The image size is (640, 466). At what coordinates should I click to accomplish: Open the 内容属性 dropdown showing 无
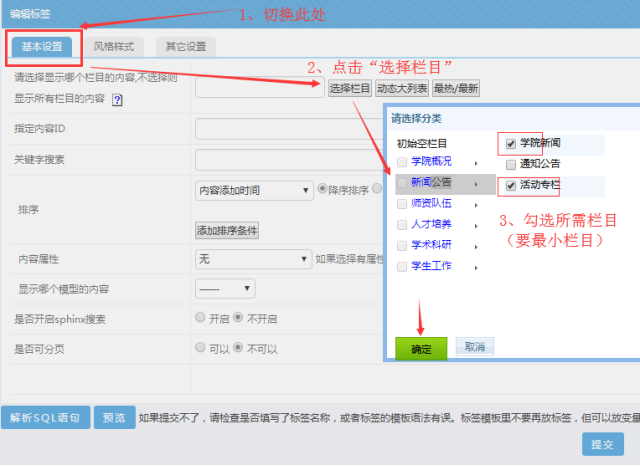(254, 258)
